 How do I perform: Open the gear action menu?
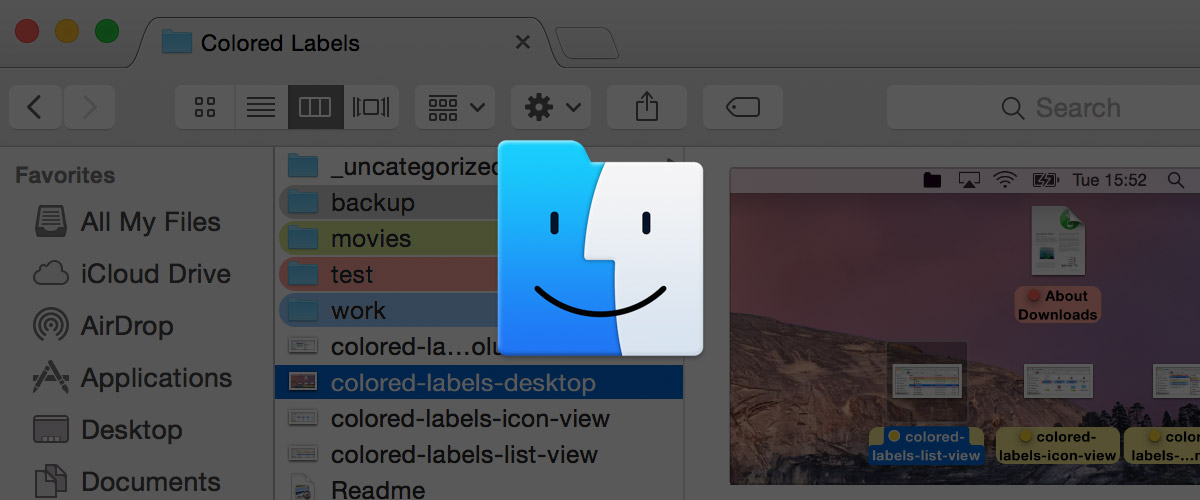(x=551, y=107)
